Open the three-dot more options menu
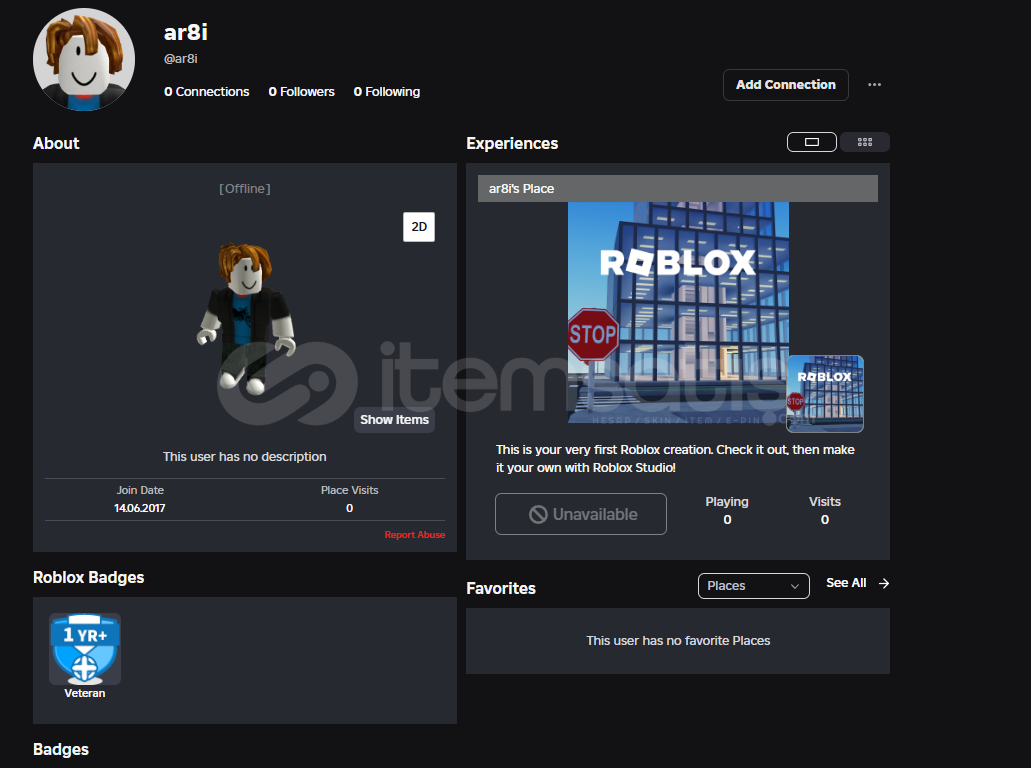The width and height of the screenshot is (1031, 768). [874, 85]
